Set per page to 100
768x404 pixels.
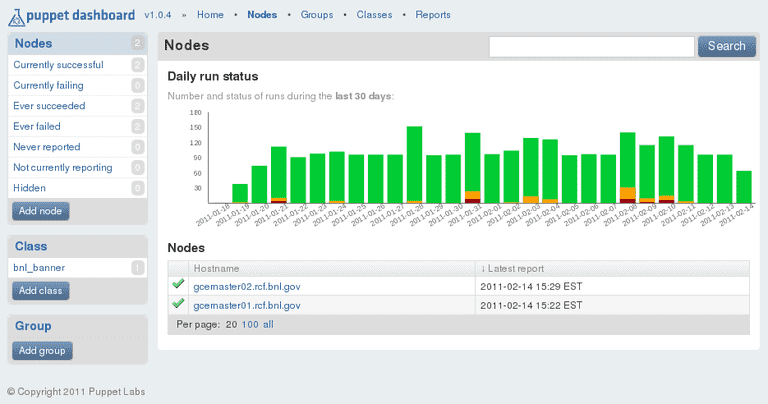pyautogui.click(x=250, y=324)
